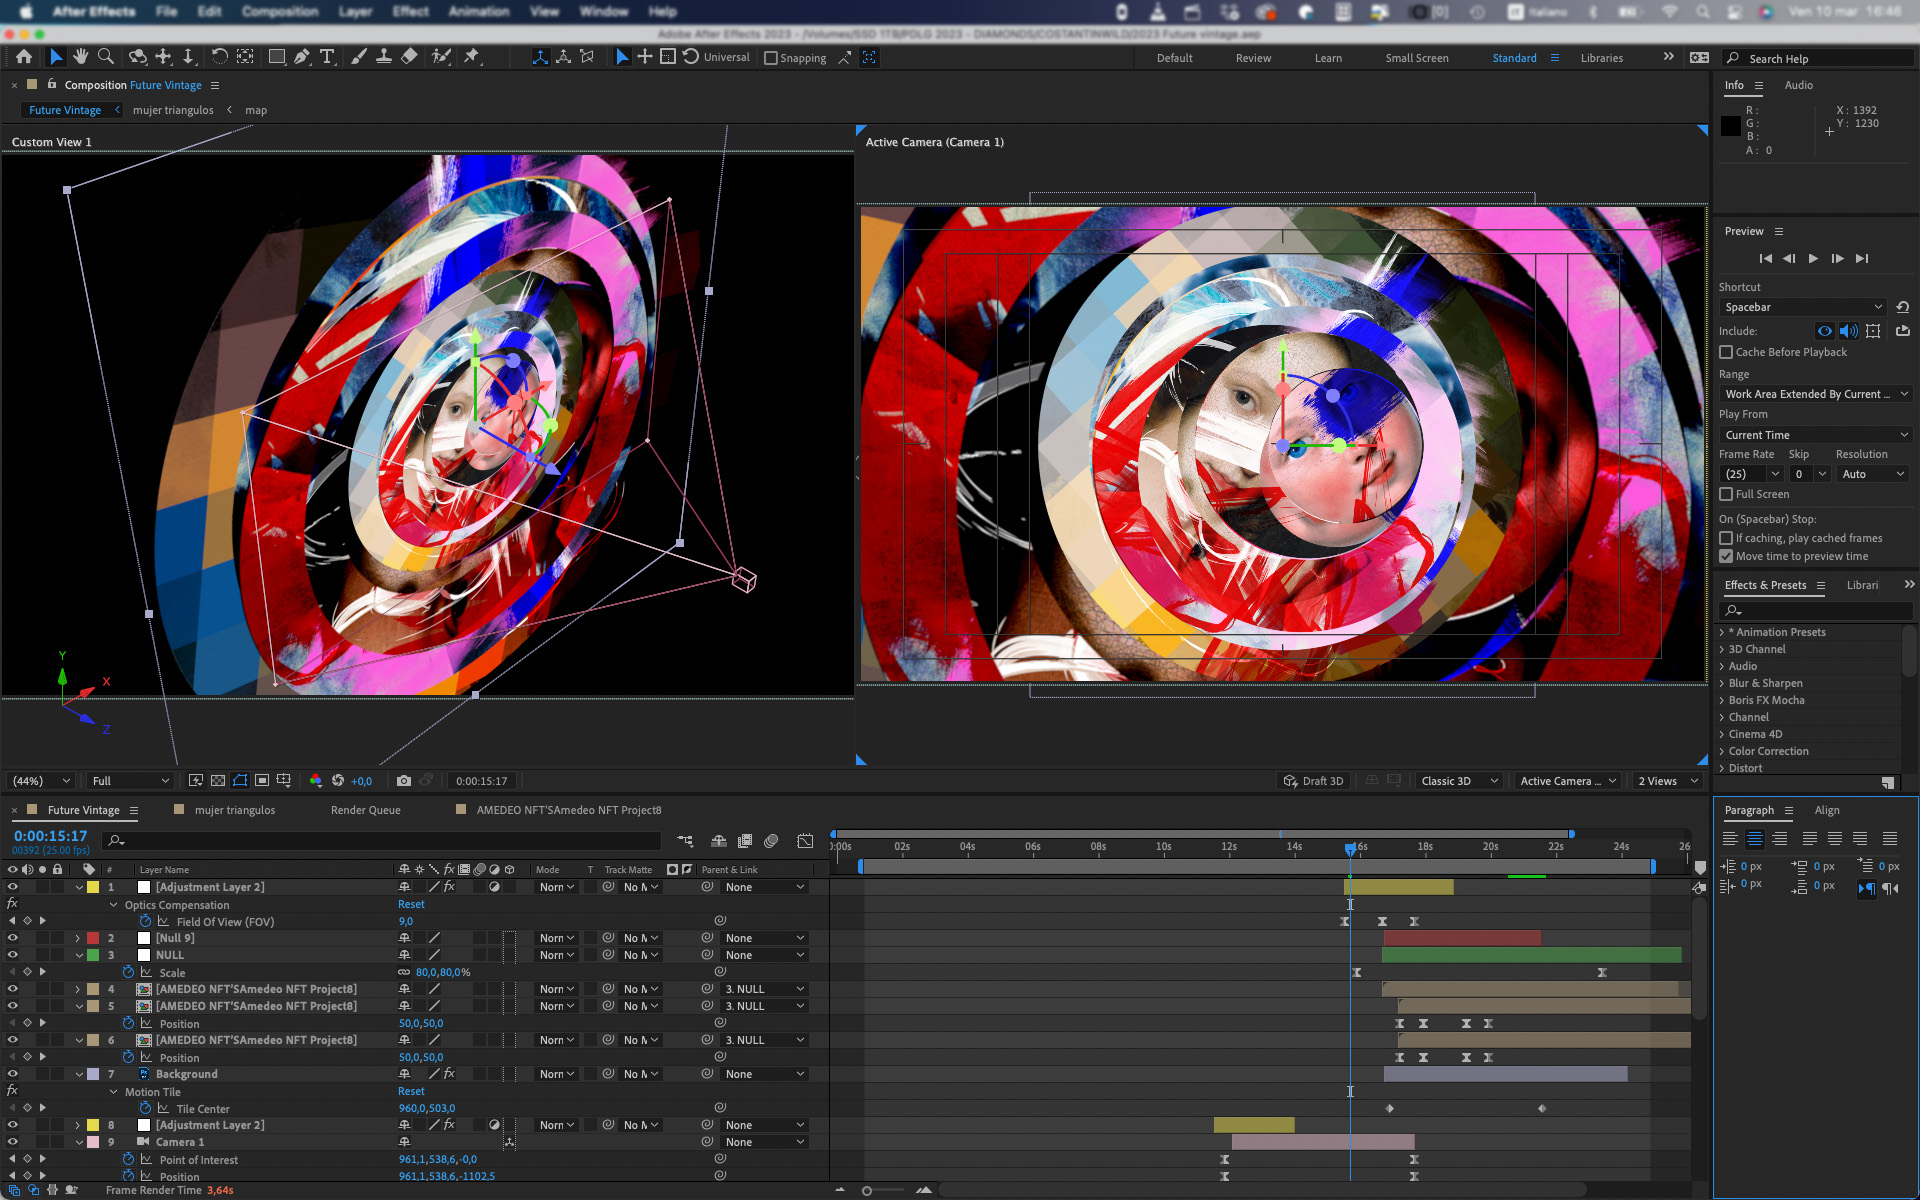Select the Puppet Pin tool
This screenshot has height=1200, width=1920.
[x=472, y=57]
